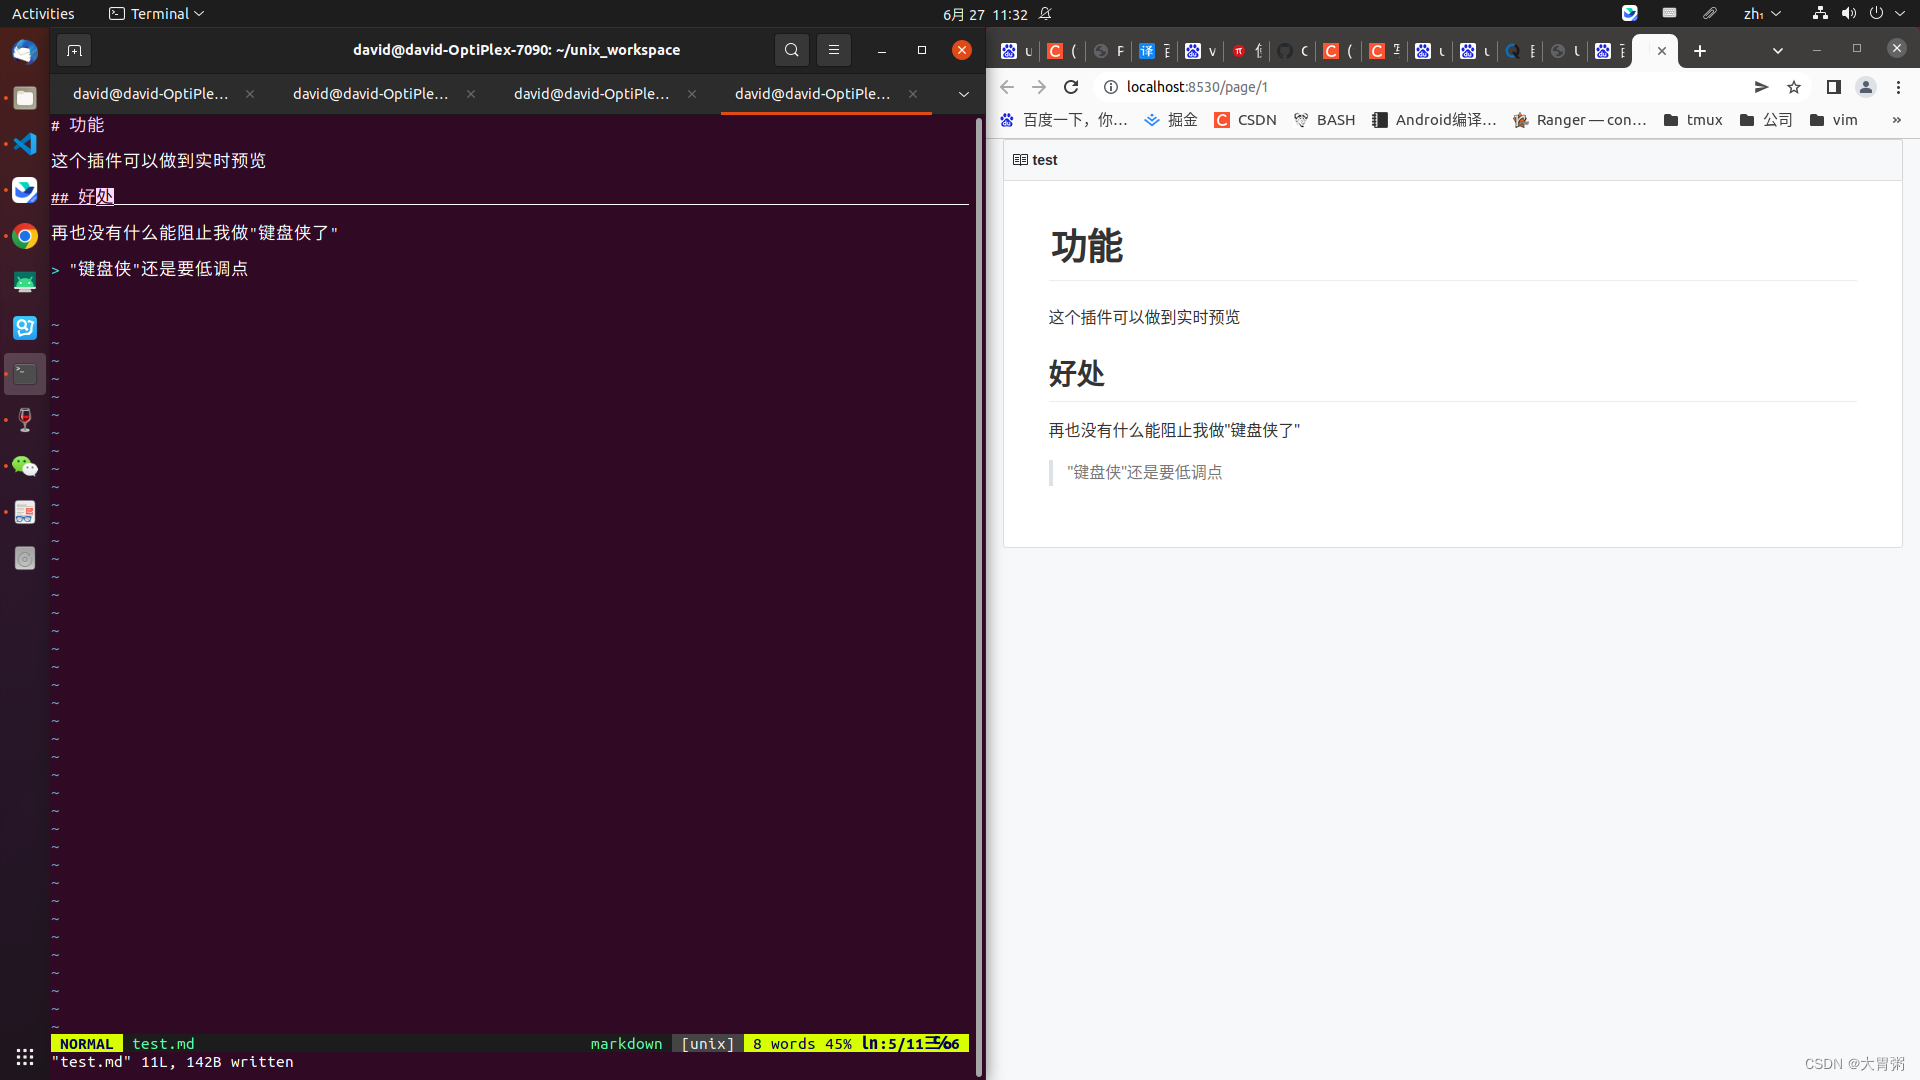Toggle Chrome profile avatar menu
1920x1080 pixels.
[x=1866, y=87]
